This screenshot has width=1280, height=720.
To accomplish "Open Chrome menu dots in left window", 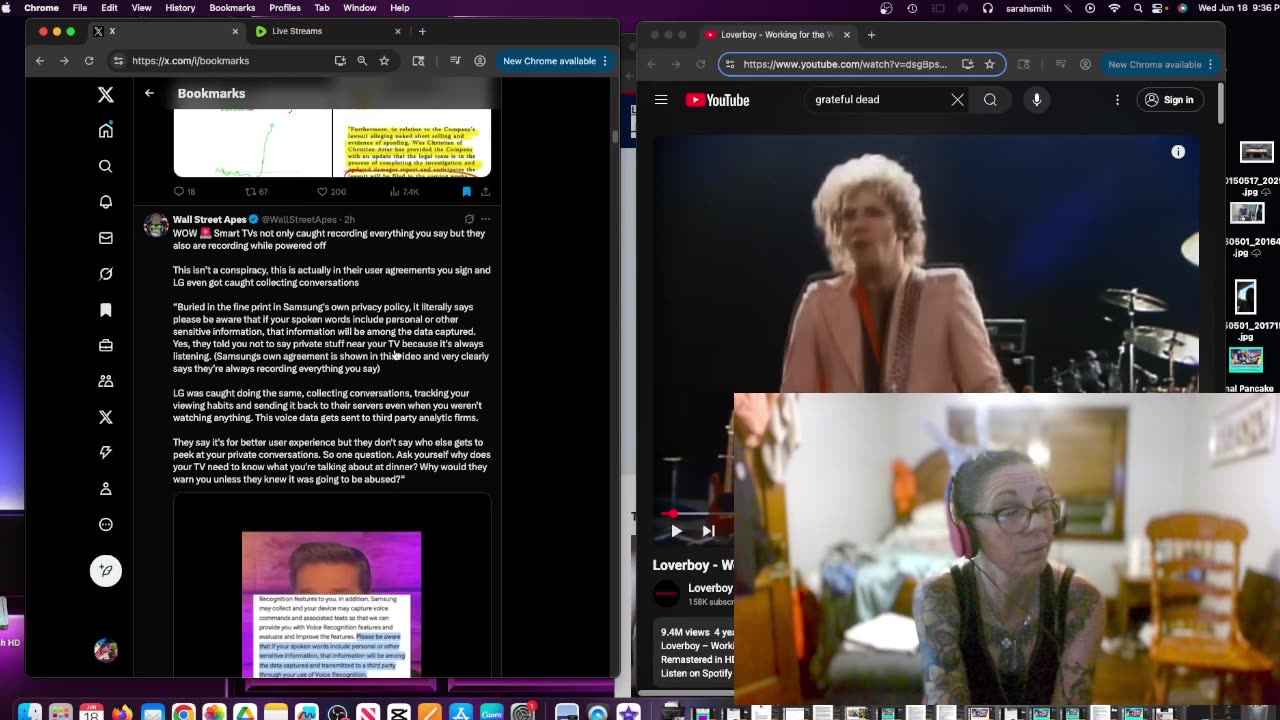I will (605, 61).
